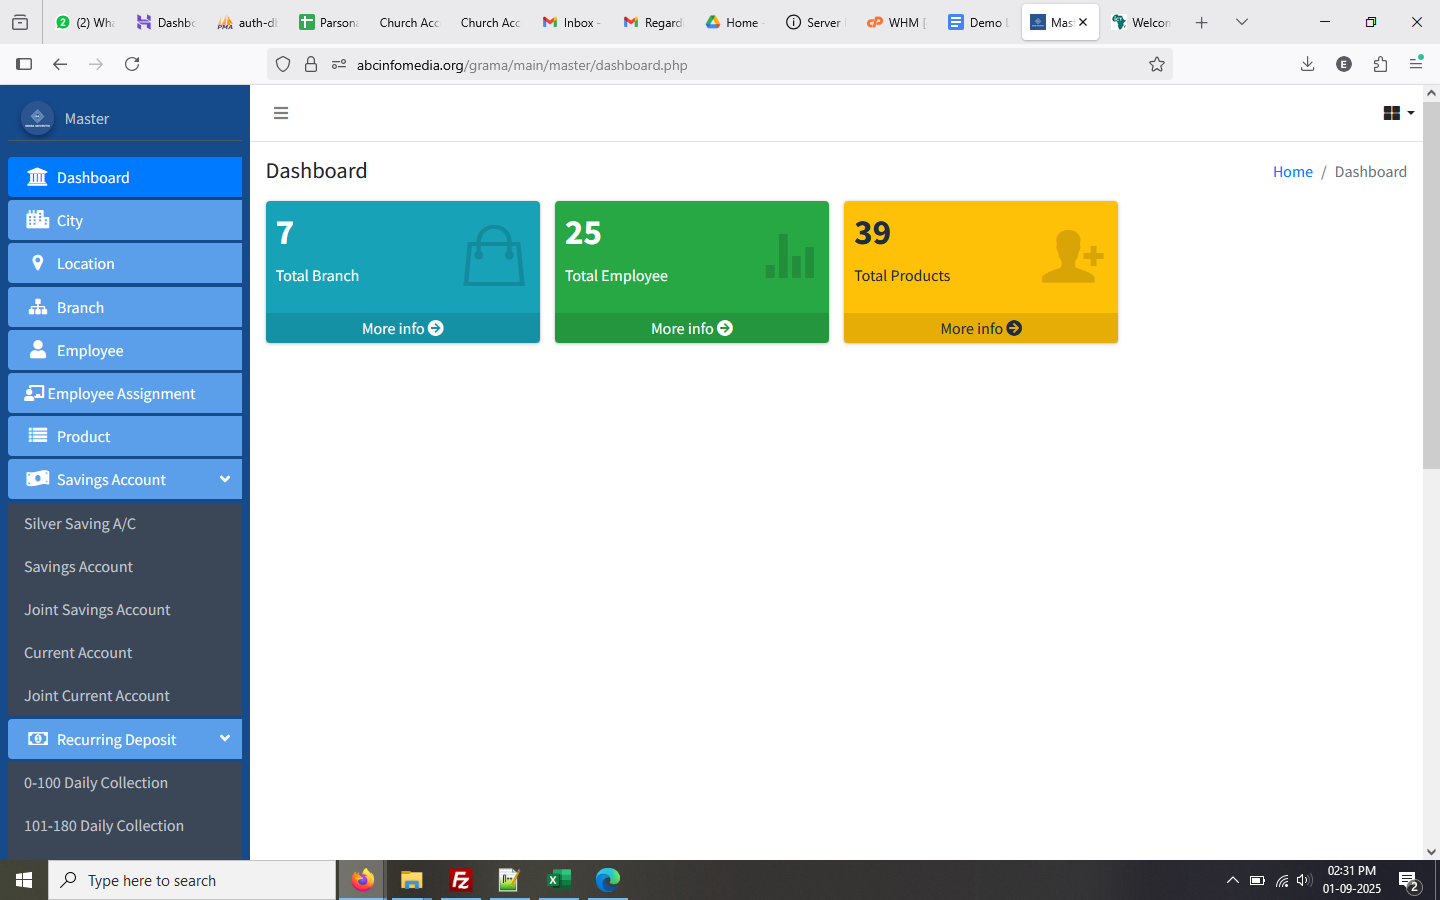
Task: Click the Master logo avatar
Action: tap(37, 118)
